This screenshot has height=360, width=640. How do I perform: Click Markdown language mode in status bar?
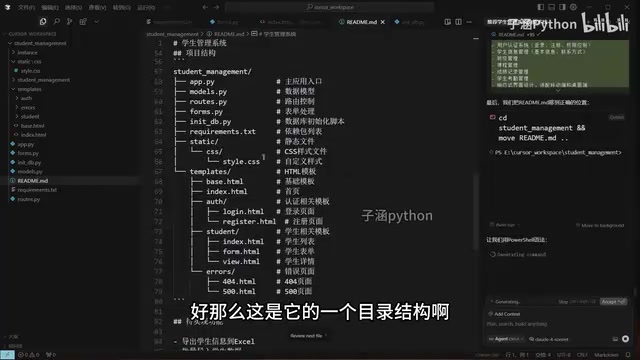[606, 355]
